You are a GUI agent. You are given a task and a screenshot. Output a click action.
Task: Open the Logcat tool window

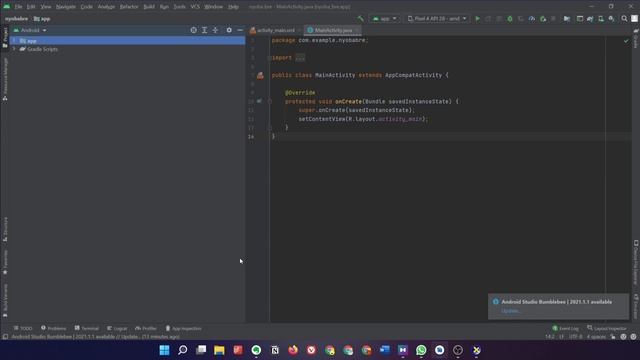coord(117,328)
